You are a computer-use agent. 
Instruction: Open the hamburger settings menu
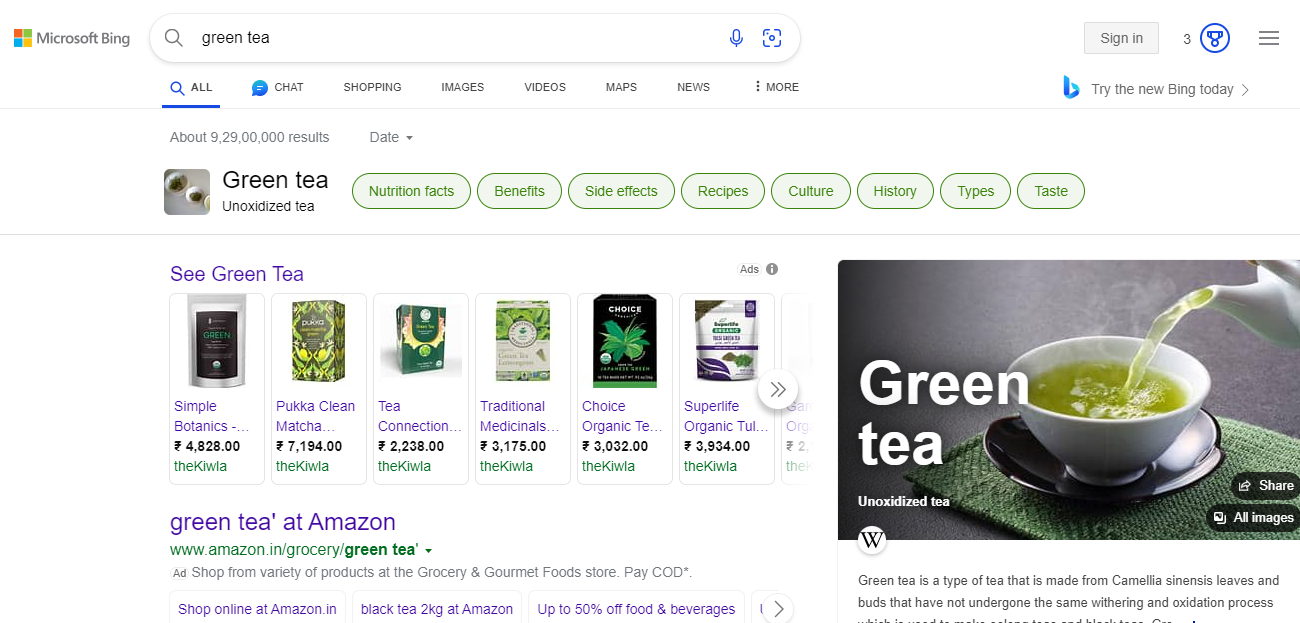click(x=1269, y=38)
